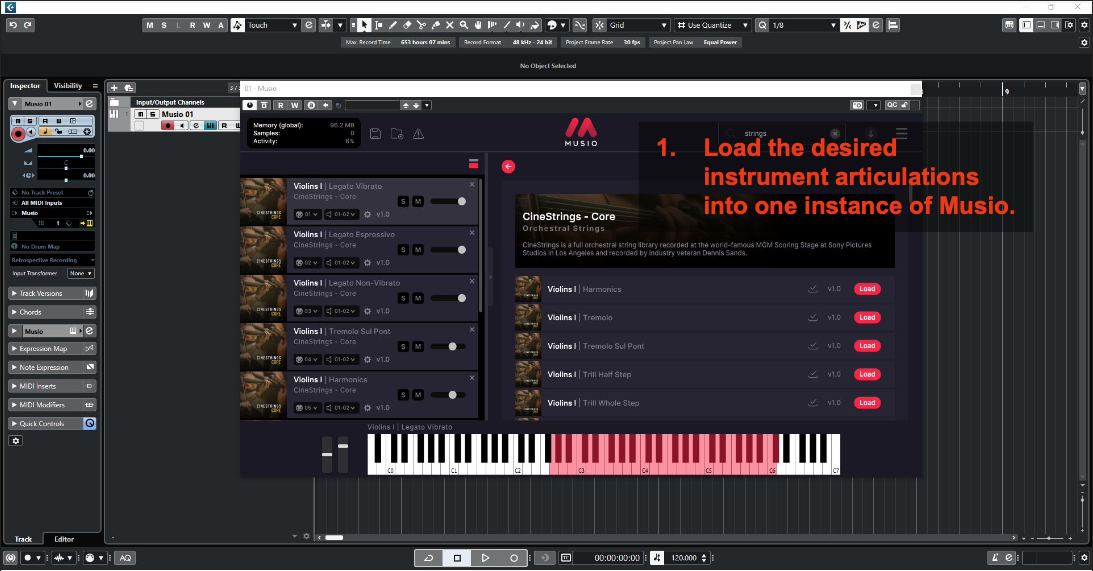Switch to the Track tab at bottom
The height and width of the screenshot is (571, 1093).
[24, 539]
